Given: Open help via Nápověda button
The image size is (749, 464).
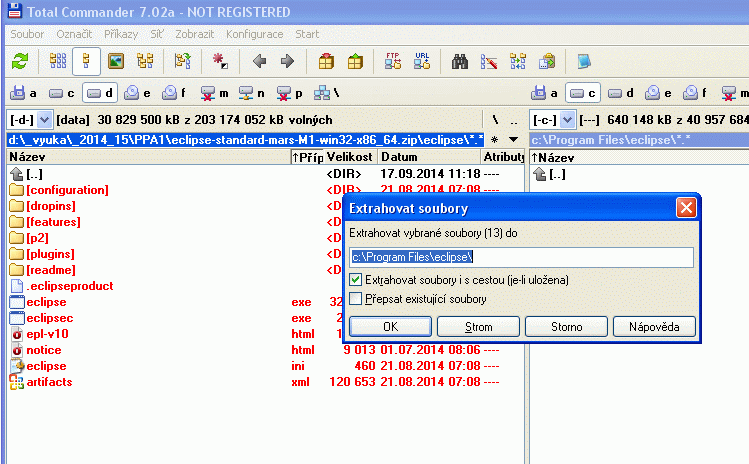Looking at the screenshot, I should point(654,326).
